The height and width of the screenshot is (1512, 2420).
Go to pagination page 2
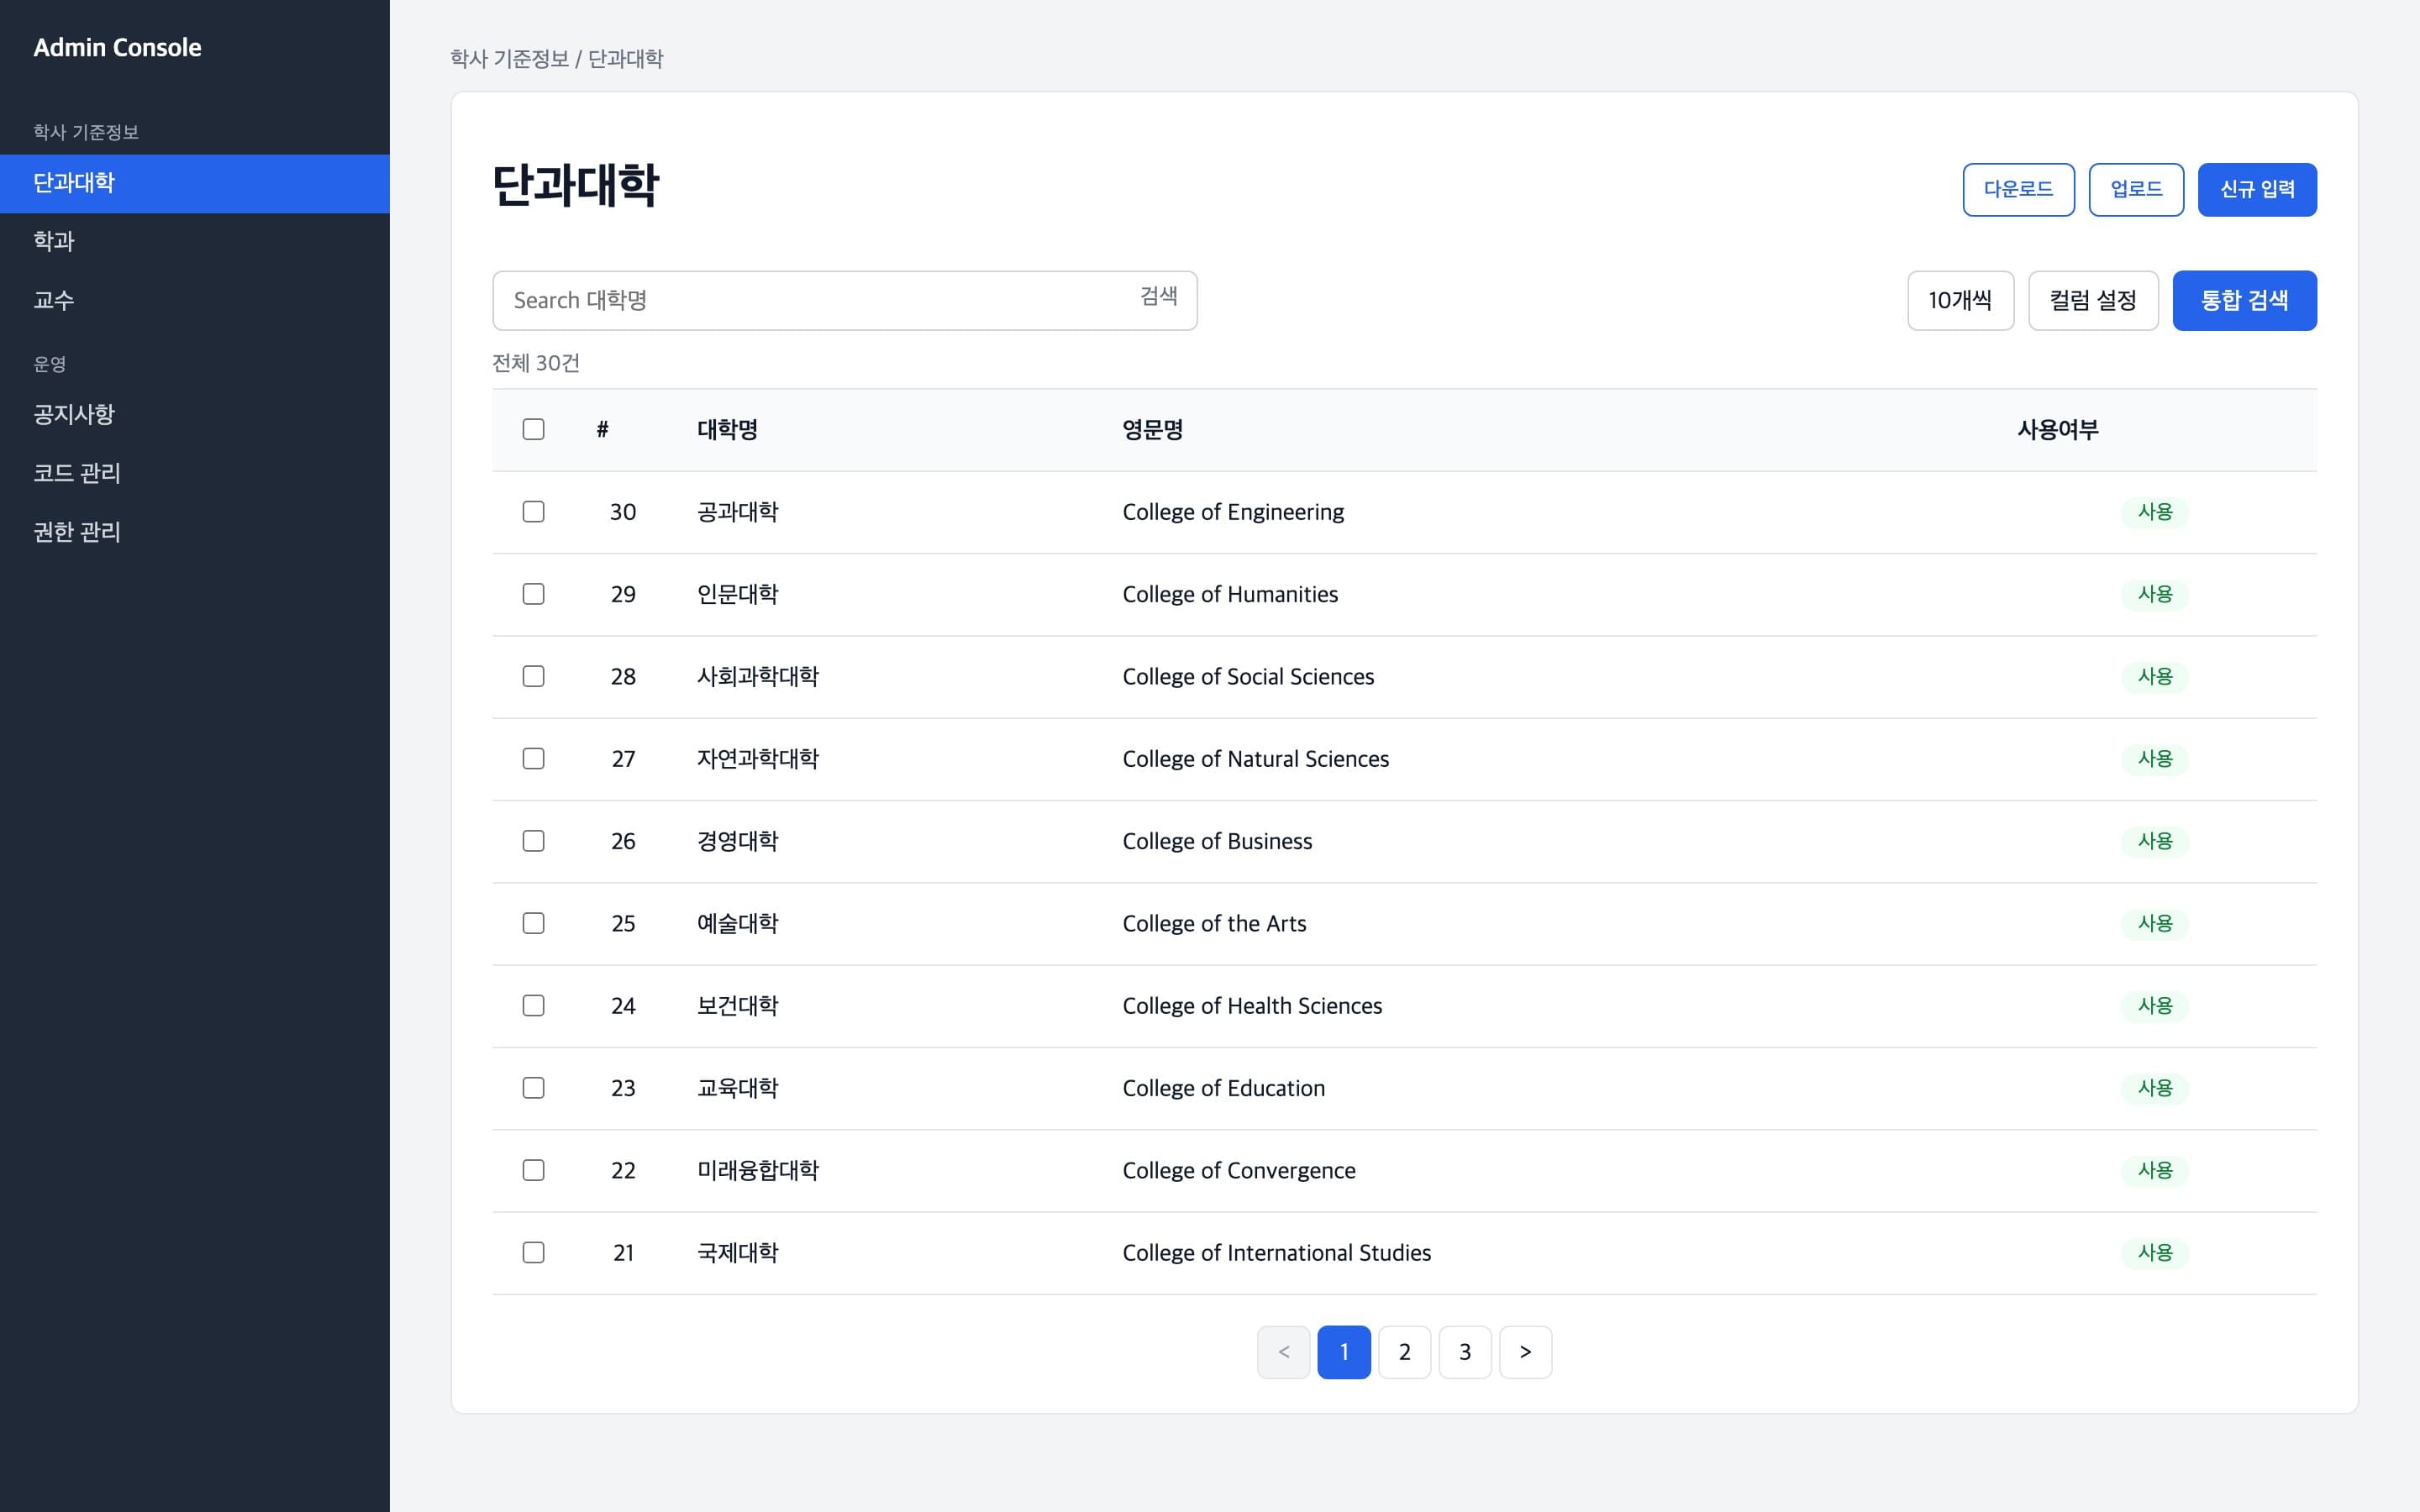click(1404, 1352)
